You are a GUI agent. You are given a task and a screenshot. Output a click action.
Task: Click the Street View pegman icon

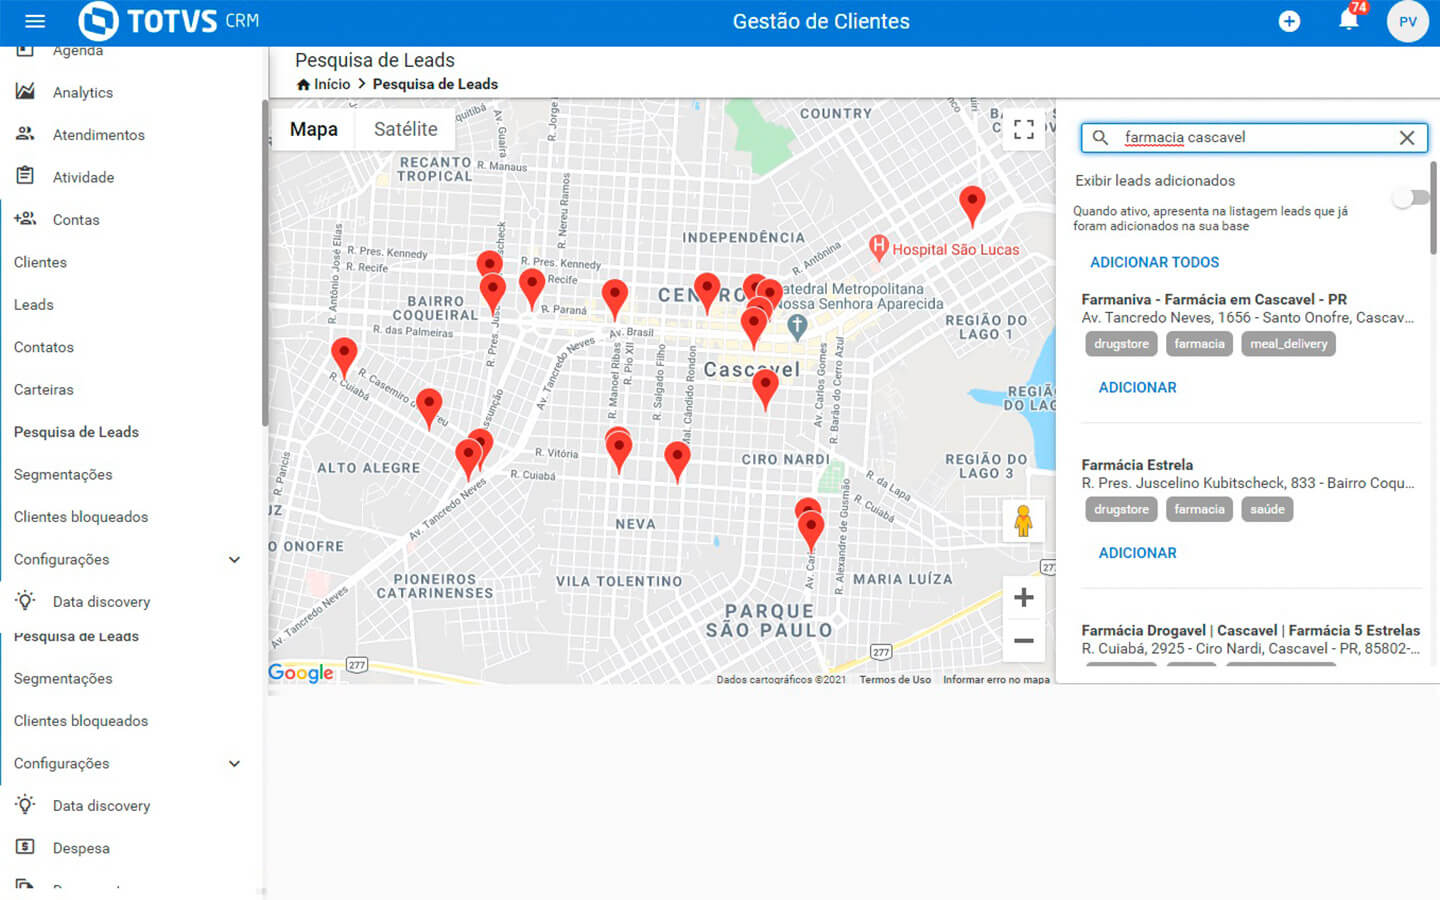[x=1023, y=521]
